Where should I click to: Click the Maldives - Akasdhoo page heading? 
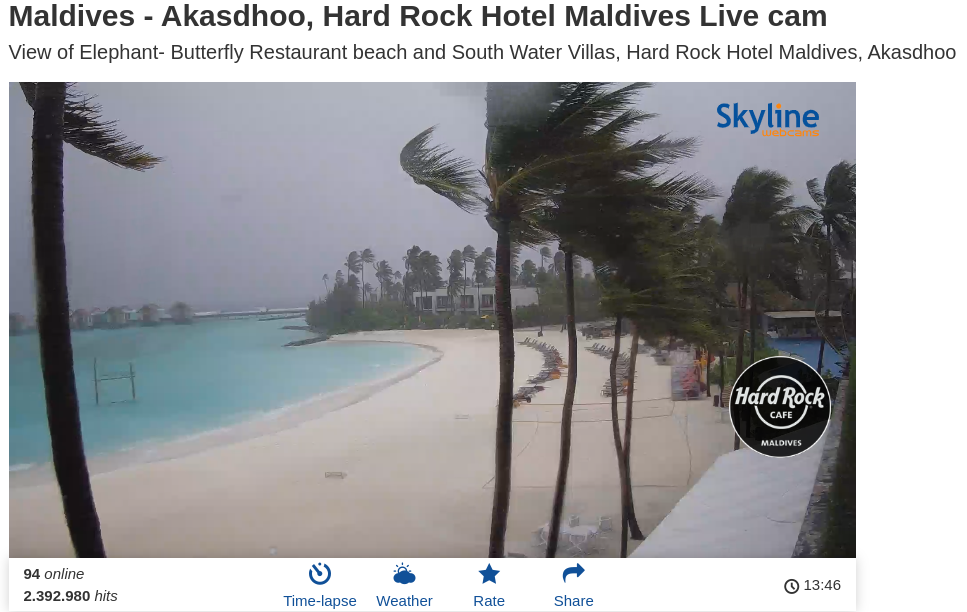418,16
